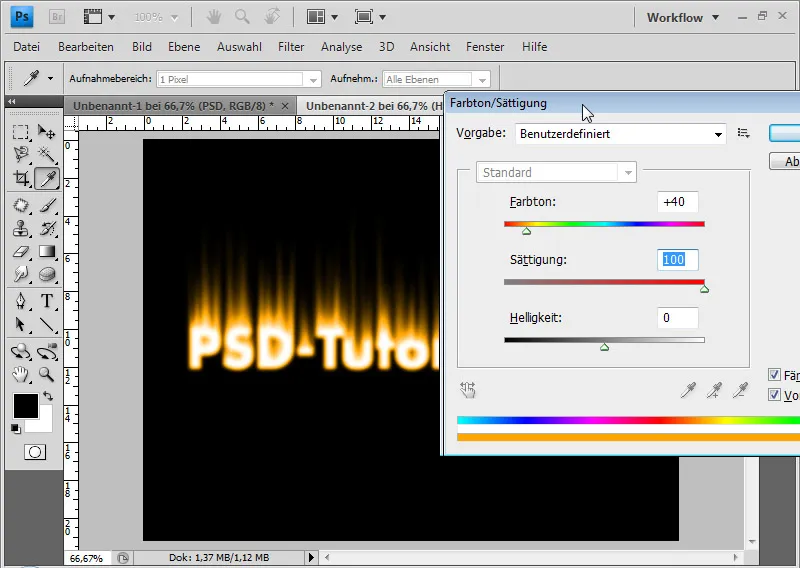Open the Filter menu
The width and height of the screenshot is (800, 568).
tap(291, 47)
